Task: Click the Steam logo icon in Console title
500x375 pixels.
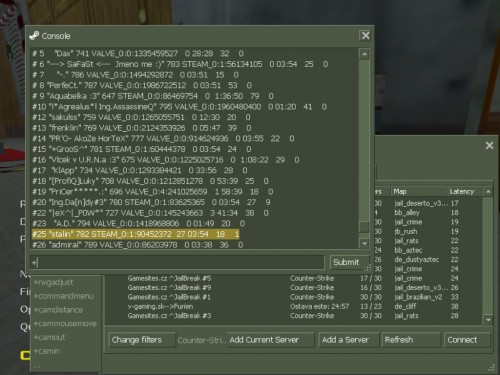Action: click(x=34, y=36)
